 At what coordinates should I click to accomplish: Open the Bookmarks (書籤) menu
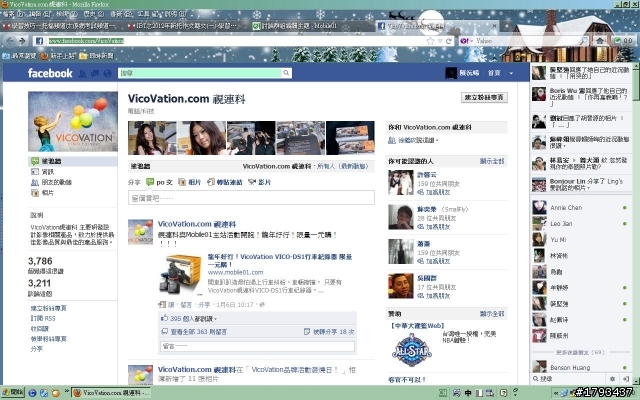tap(121, 14)
